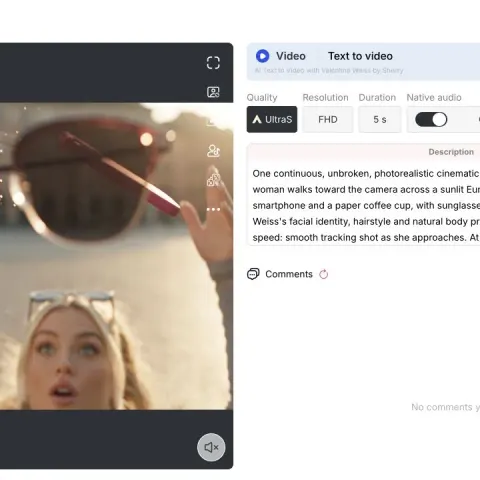Screen dimensions: 480x480
Task: Click the Quality label
Action: coord(262,97)
